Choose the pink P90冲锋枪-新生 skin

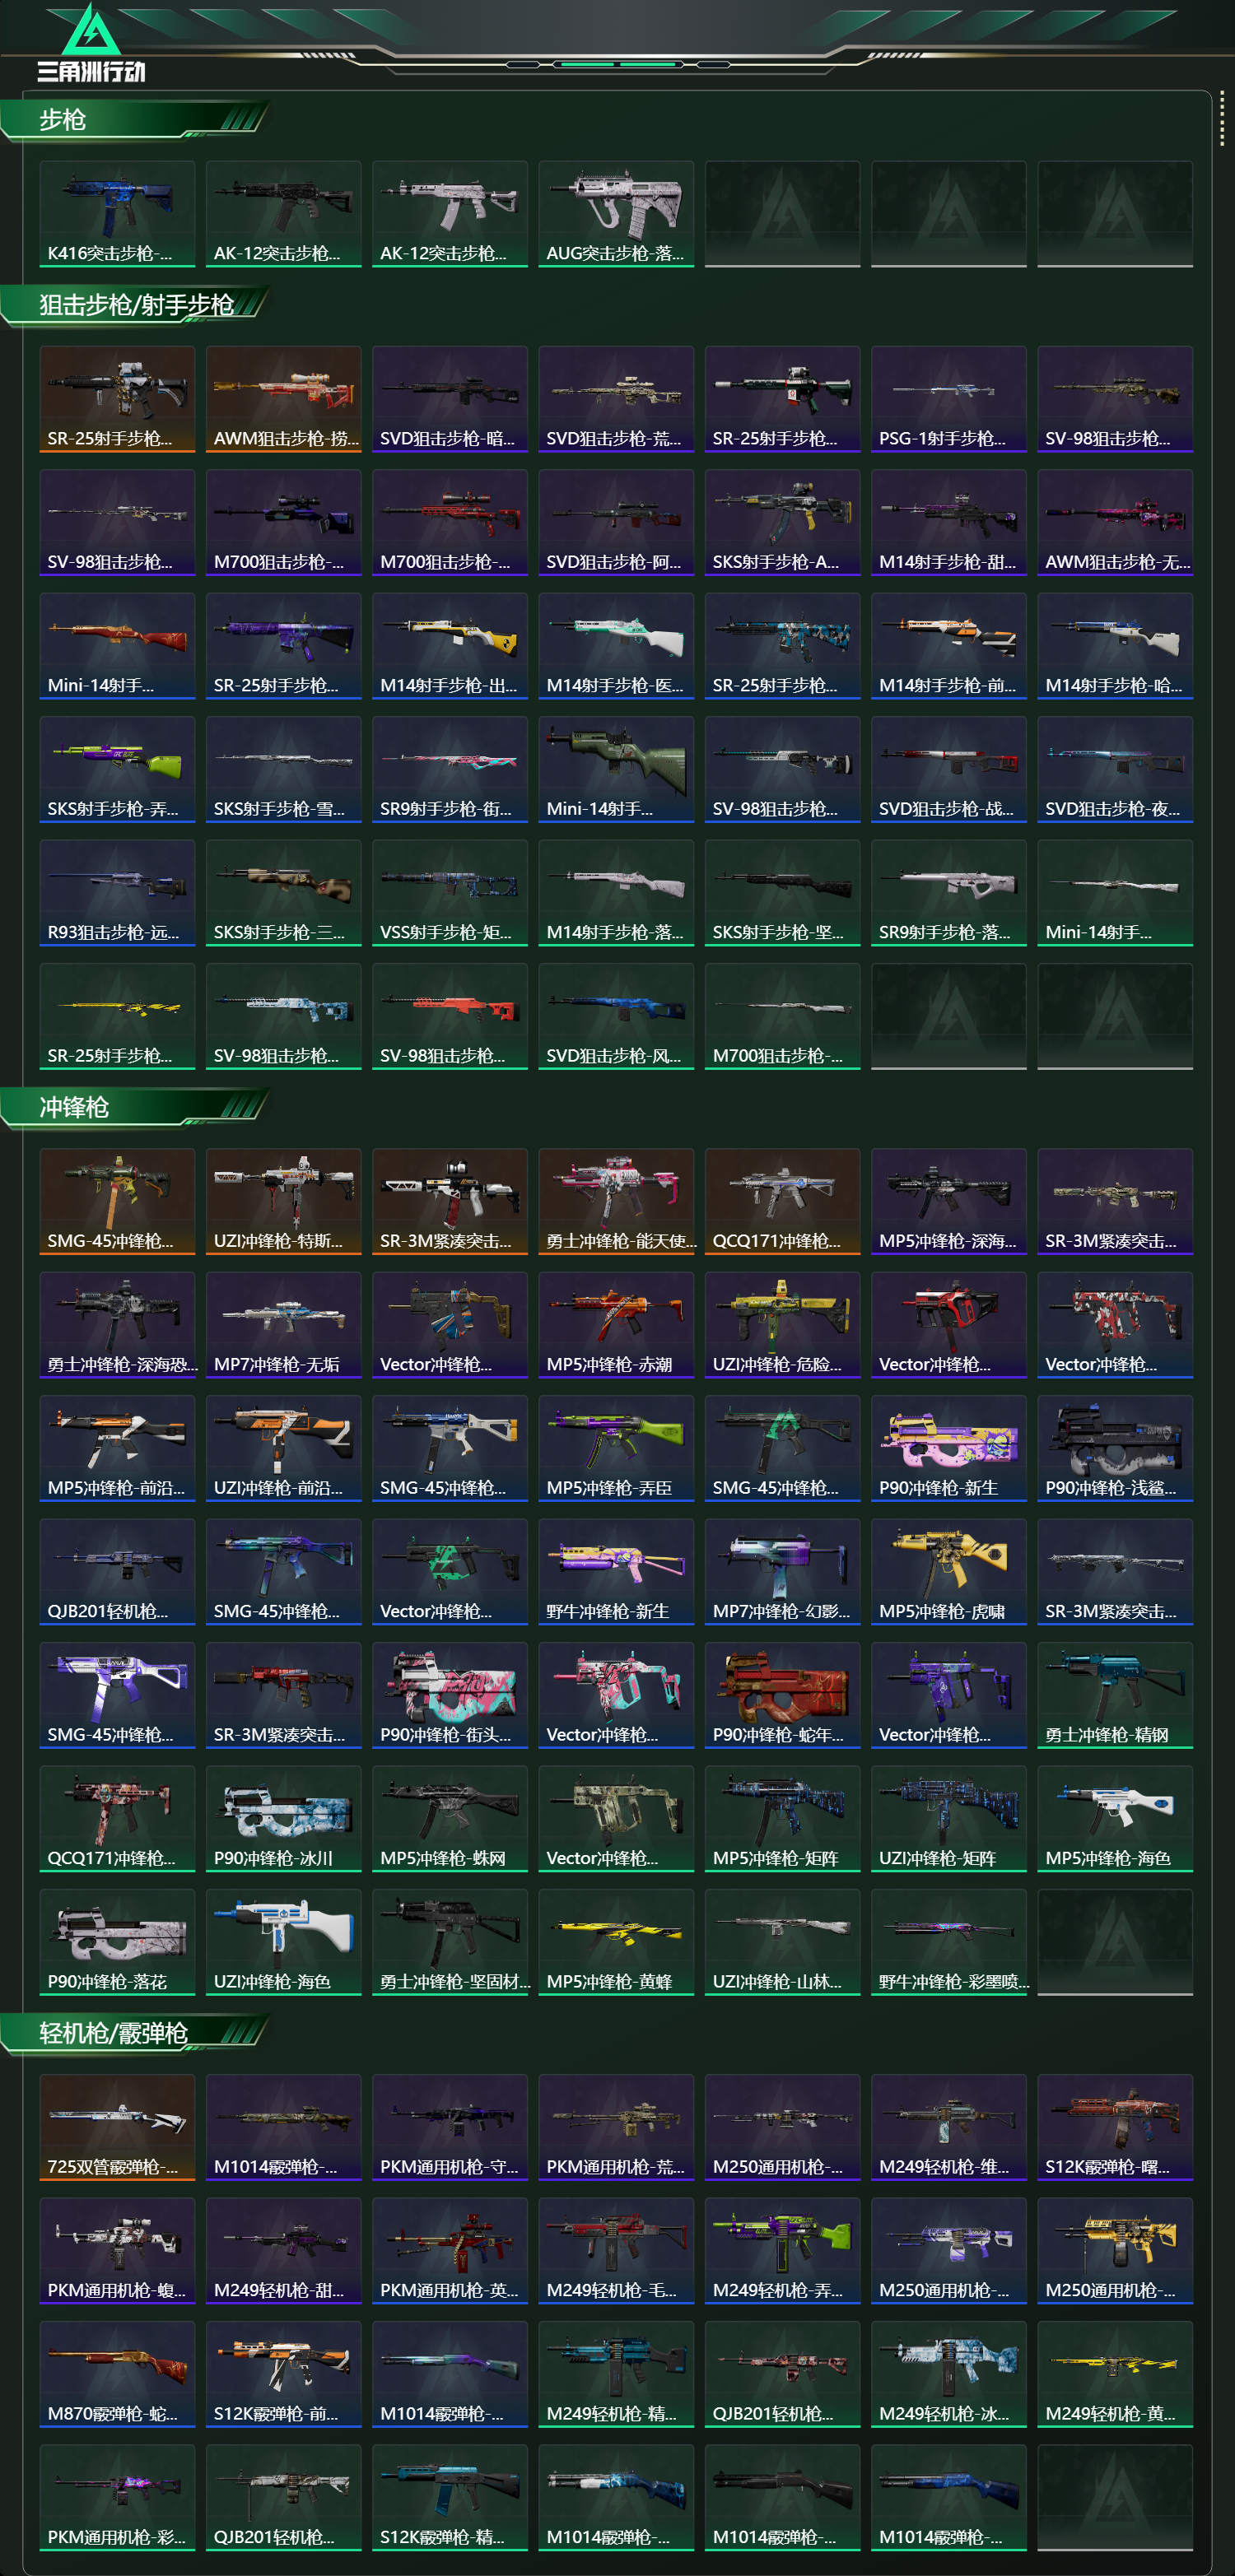pos(948,1448)
